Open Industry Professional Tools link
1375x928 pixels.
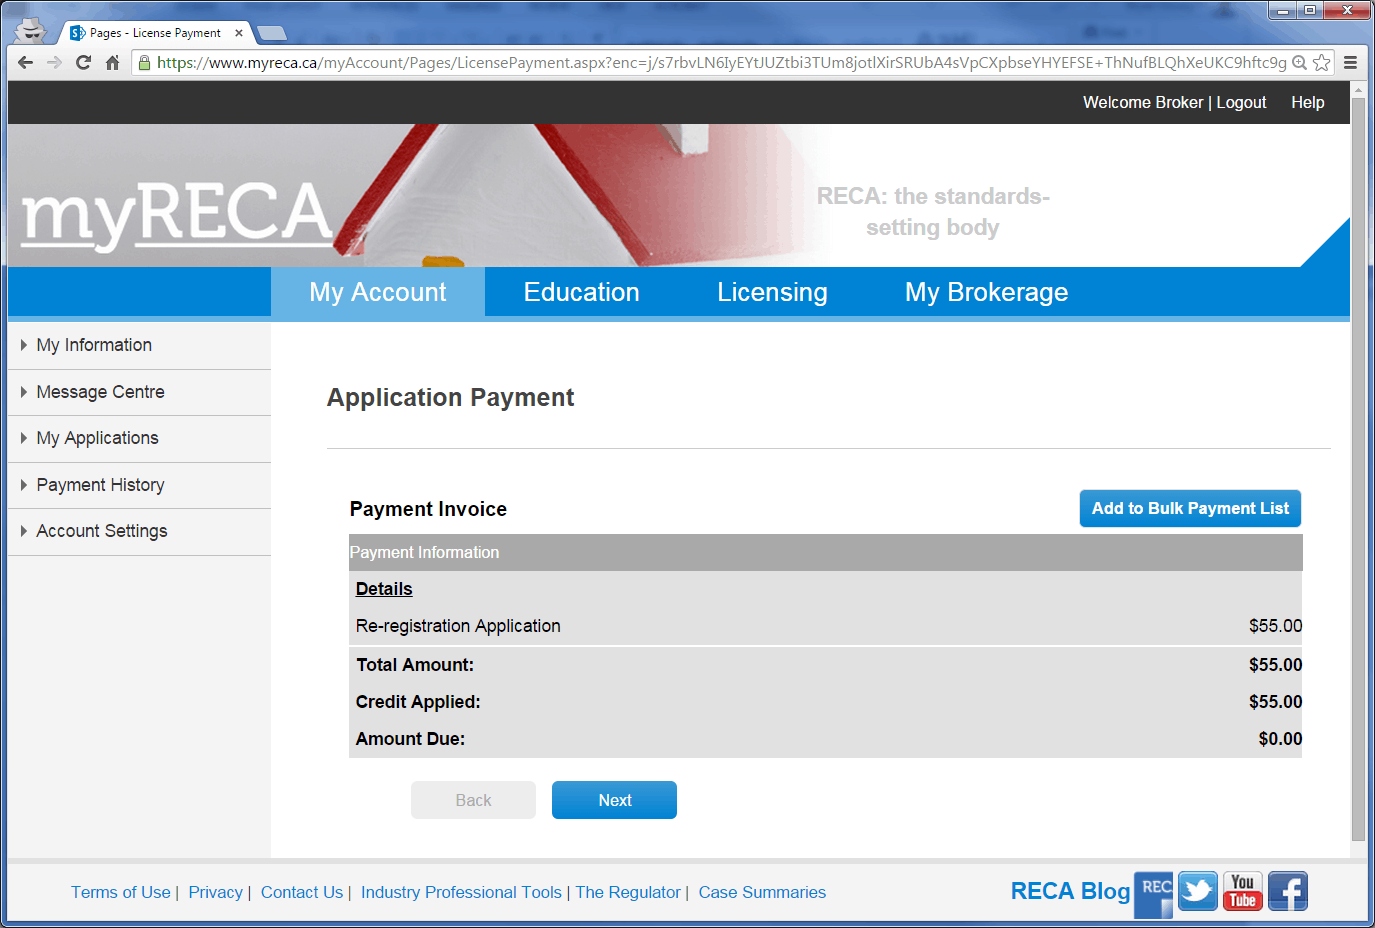coord(461,892)
